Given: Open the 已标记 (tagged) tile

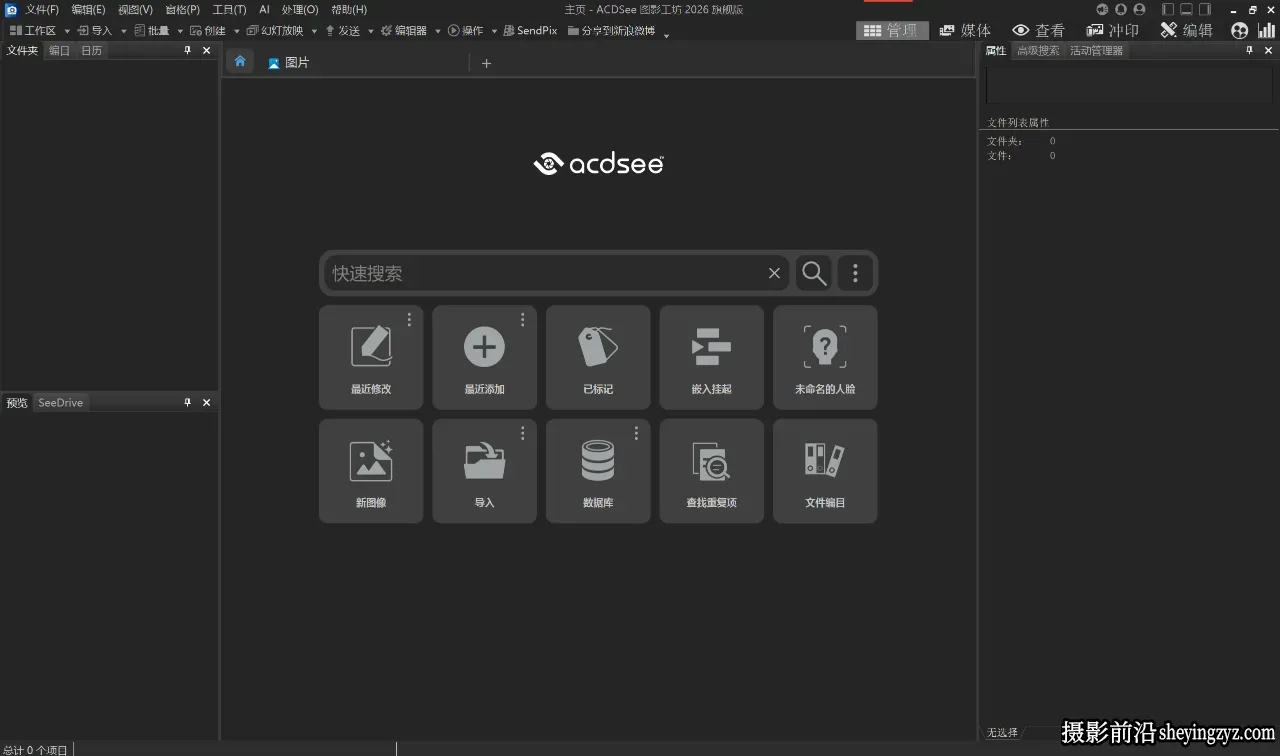Looking at the screenshot, I should pos(598,357).
